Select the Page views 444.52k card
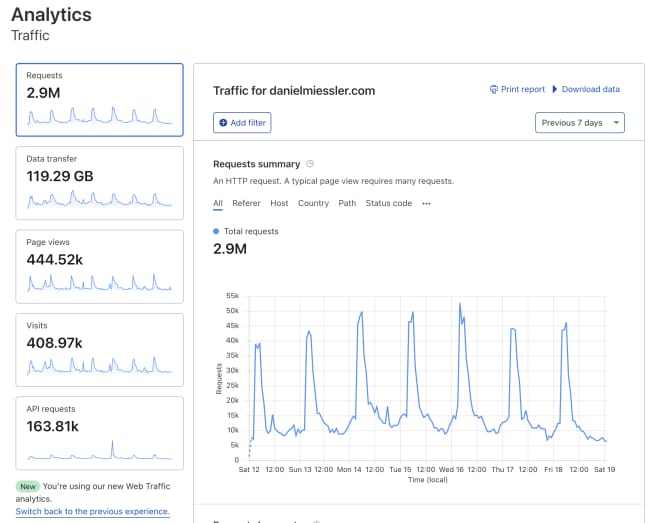650x523 pixels. click(99, 266)
